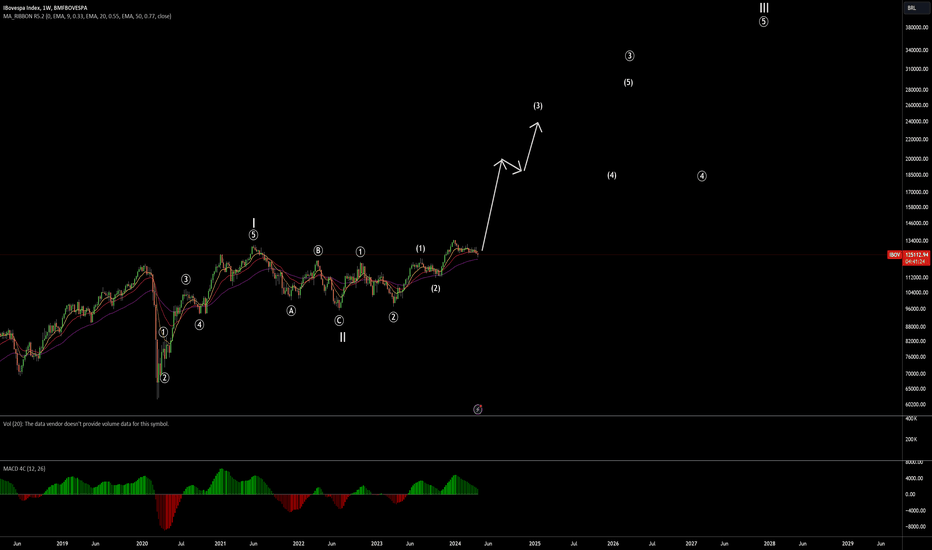The width and height of the screenshot is (932, 550).
Task: Select the circled 5 label under the III
Action: pos(764,21)
